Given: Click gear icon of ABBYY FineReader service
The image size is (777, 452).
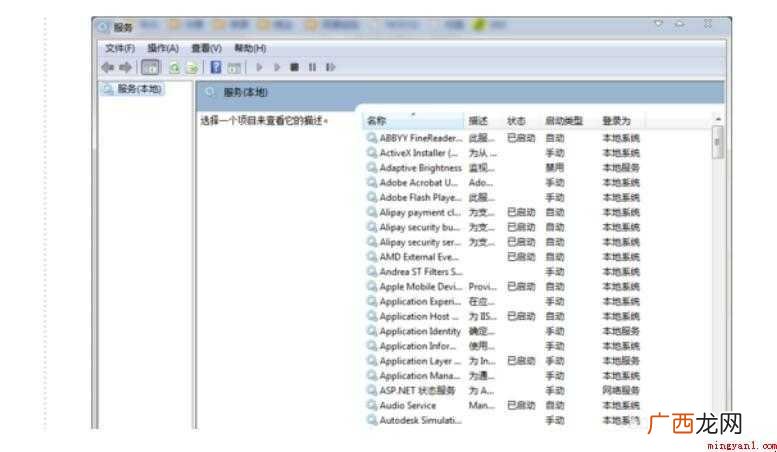Looking at the screenshot, I should point(372,138).
